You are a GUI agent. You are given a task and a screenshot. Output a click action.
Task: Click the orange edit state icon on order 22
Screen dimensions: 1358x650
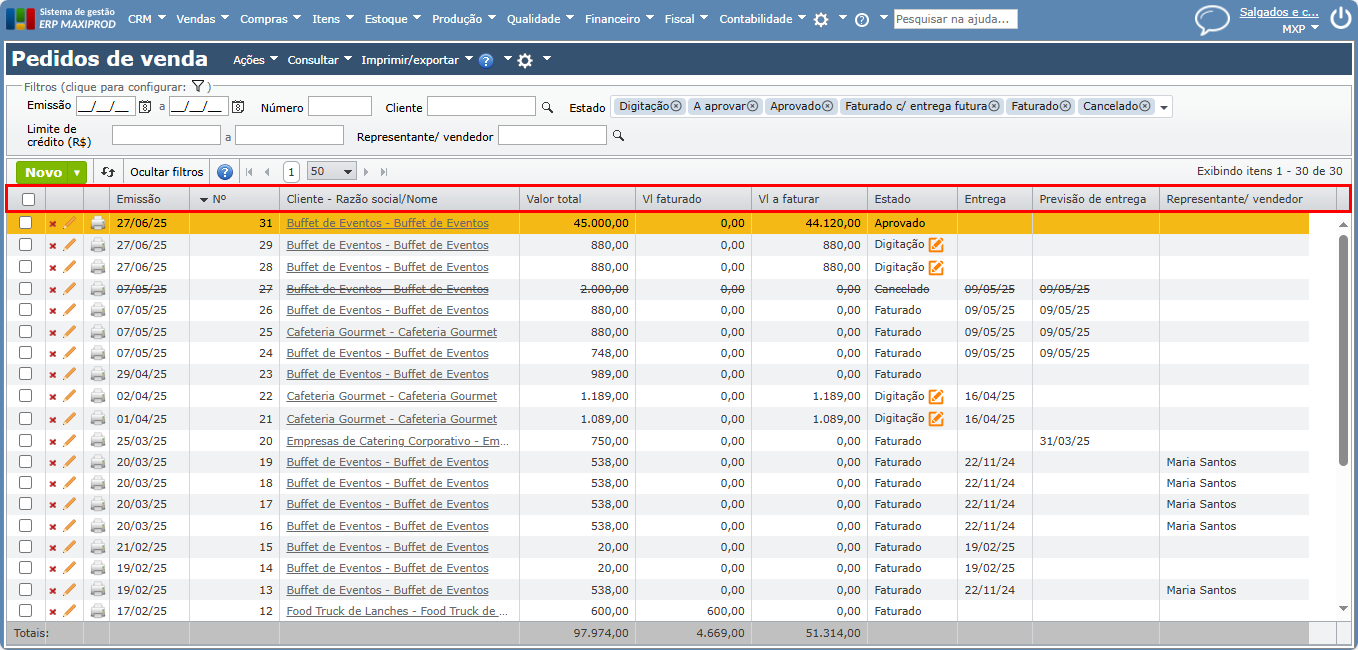click(x=936, y=397)
